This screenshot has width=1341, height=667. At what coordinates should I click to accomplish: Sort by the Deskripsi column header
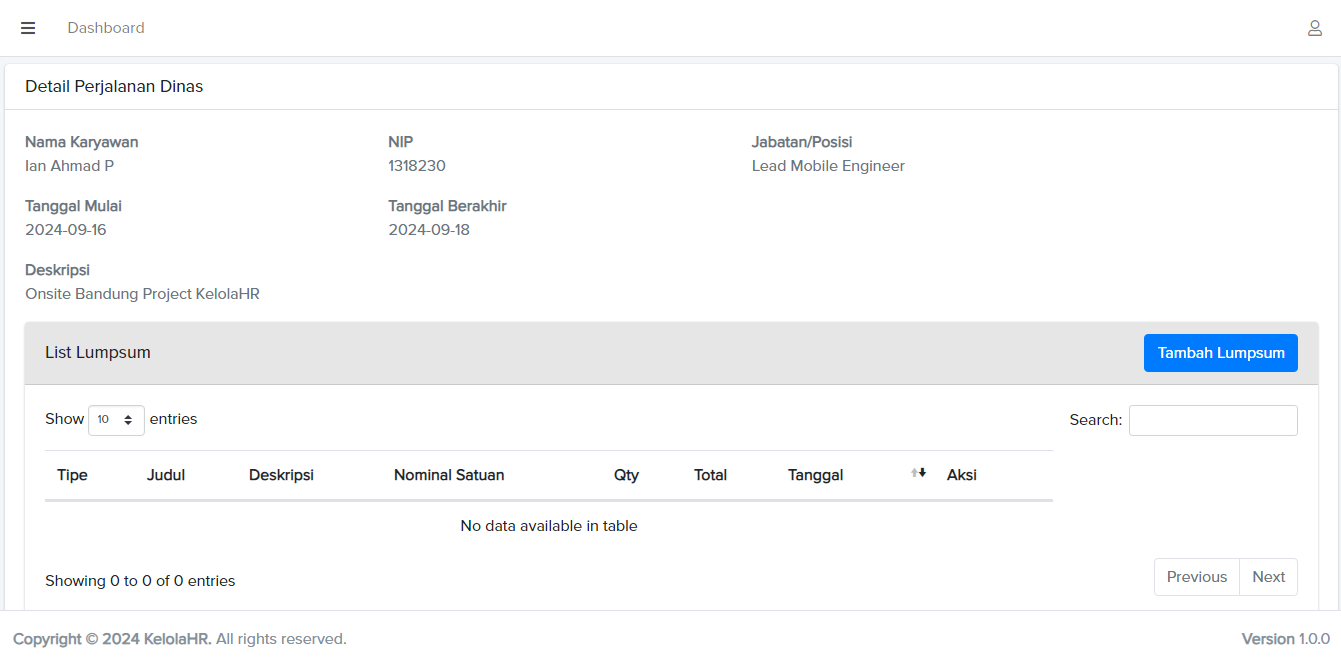click(x=281, y=475)
